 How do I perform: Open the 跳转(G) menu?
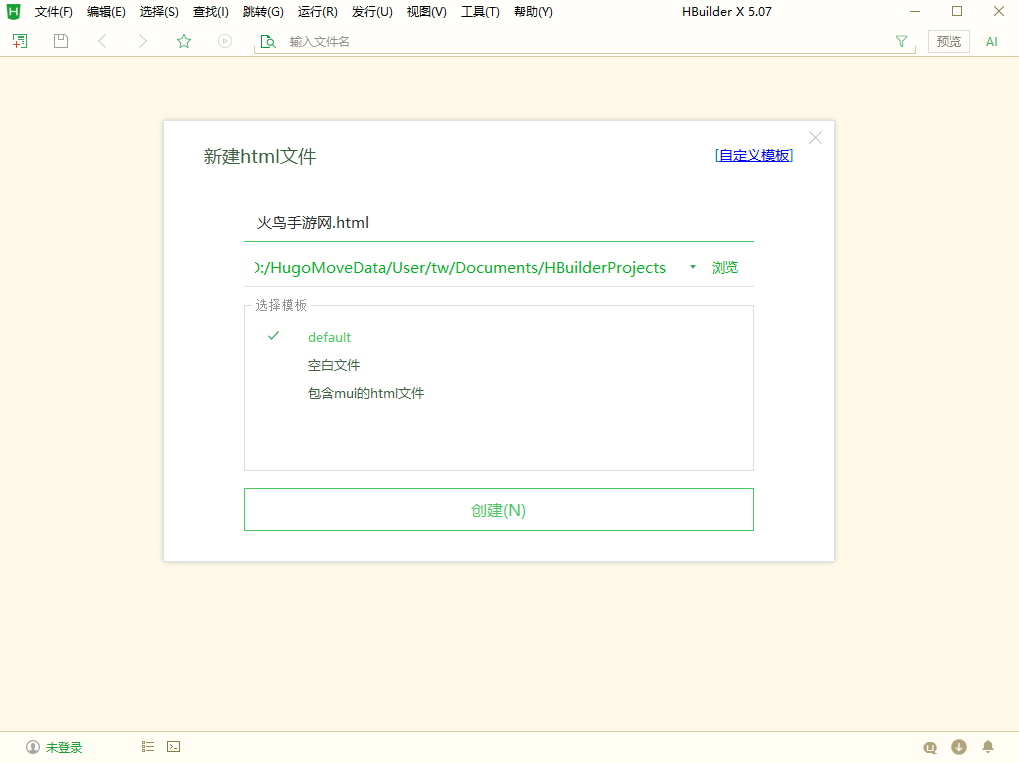click(x=263, y=12)
